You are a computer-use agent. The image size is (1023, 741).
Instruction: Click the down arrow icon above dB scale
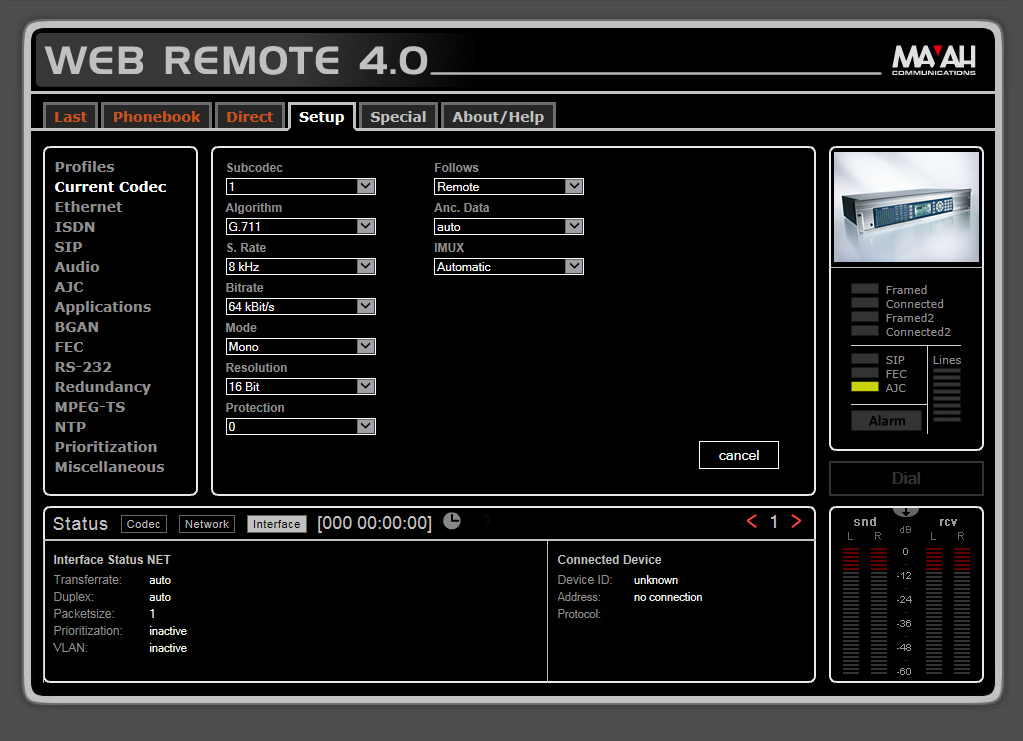906,511
